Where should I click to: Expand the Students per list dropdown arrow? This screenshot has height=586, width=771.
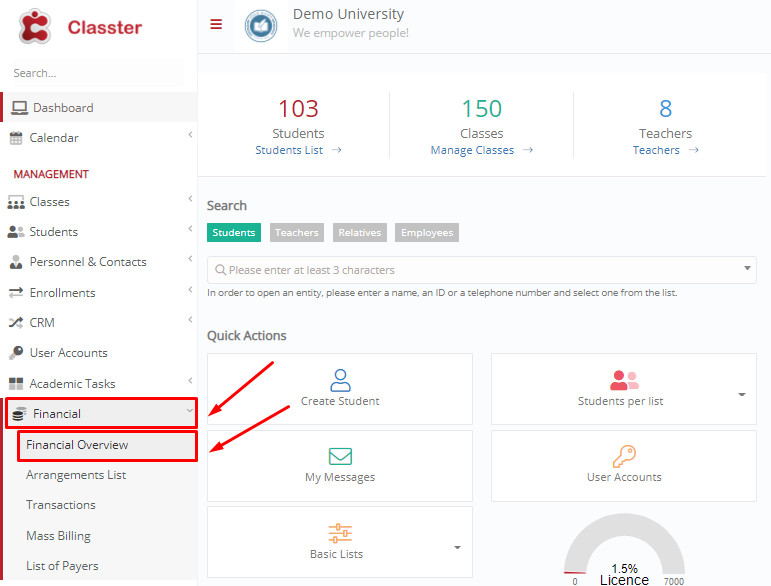[742, 394]
